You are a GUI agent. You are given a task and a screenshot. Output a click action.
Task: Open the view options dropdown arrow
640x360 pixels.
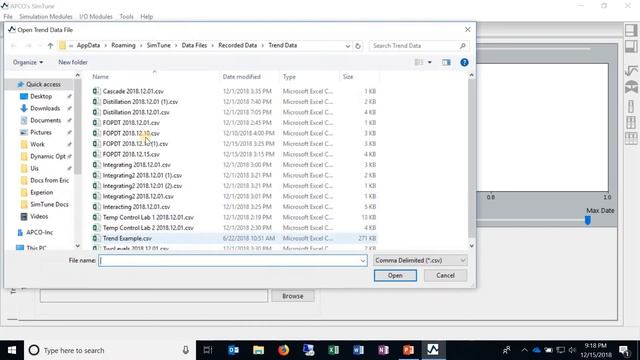click(430, 62)
